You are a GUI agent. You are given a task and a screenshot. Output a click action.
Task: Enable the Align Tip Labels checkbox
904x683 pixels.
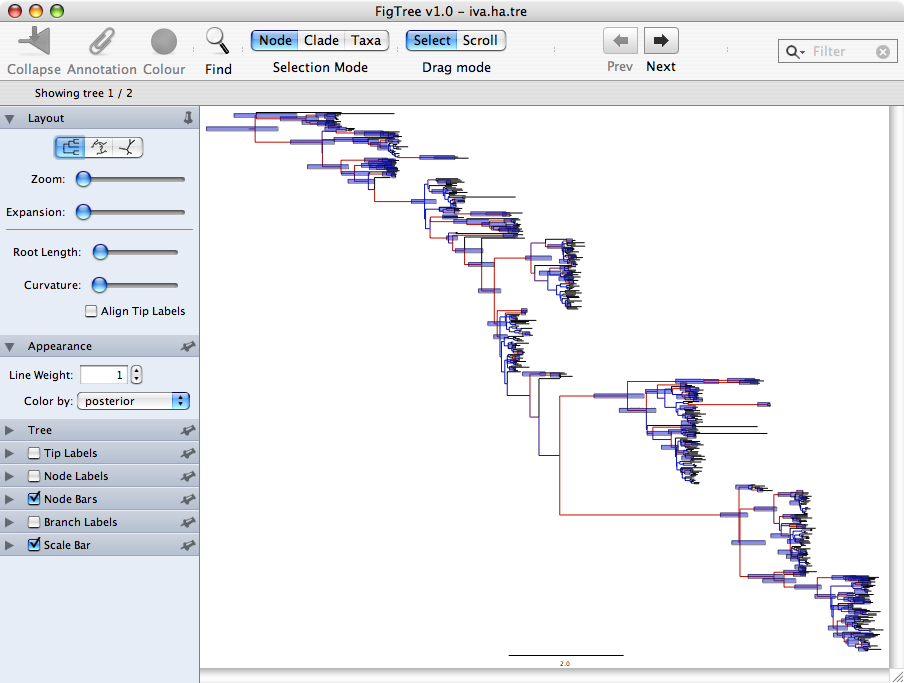pos(91,311)
